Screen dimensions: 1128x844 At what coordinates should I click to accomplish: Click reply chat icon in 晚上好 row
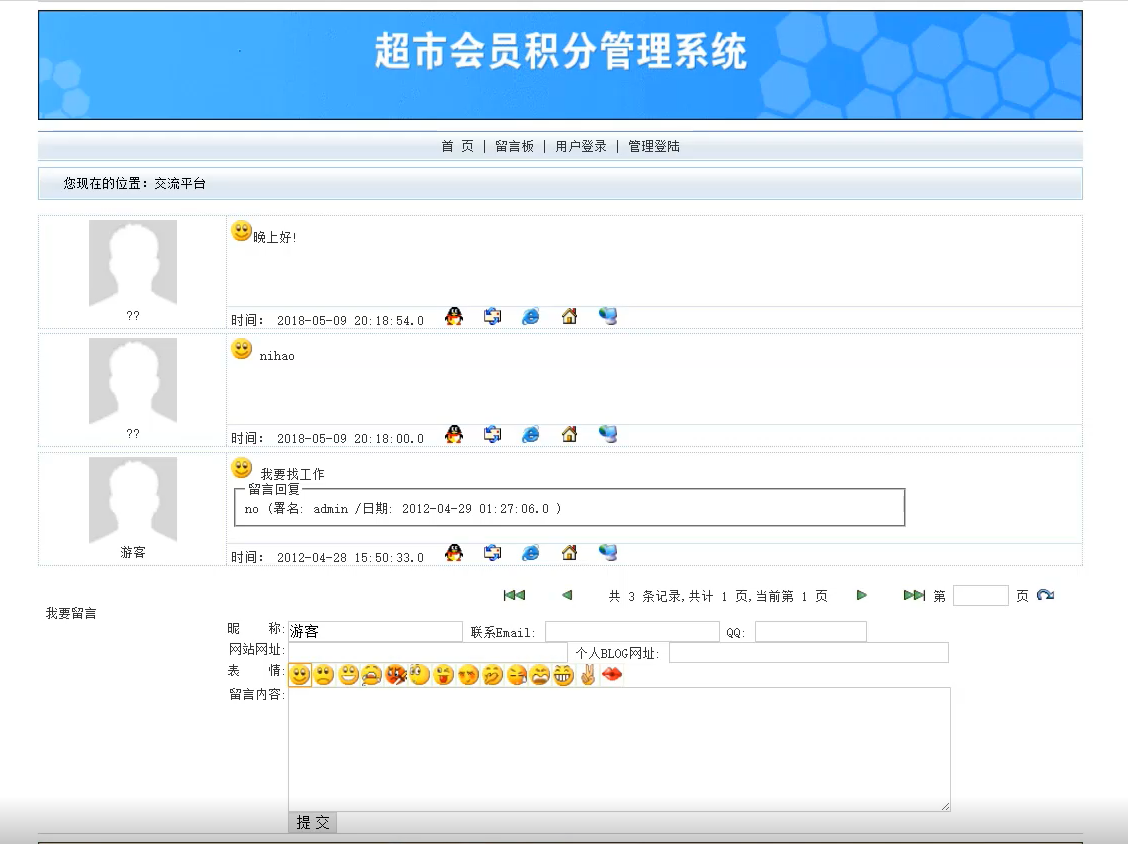pos(608,317)
